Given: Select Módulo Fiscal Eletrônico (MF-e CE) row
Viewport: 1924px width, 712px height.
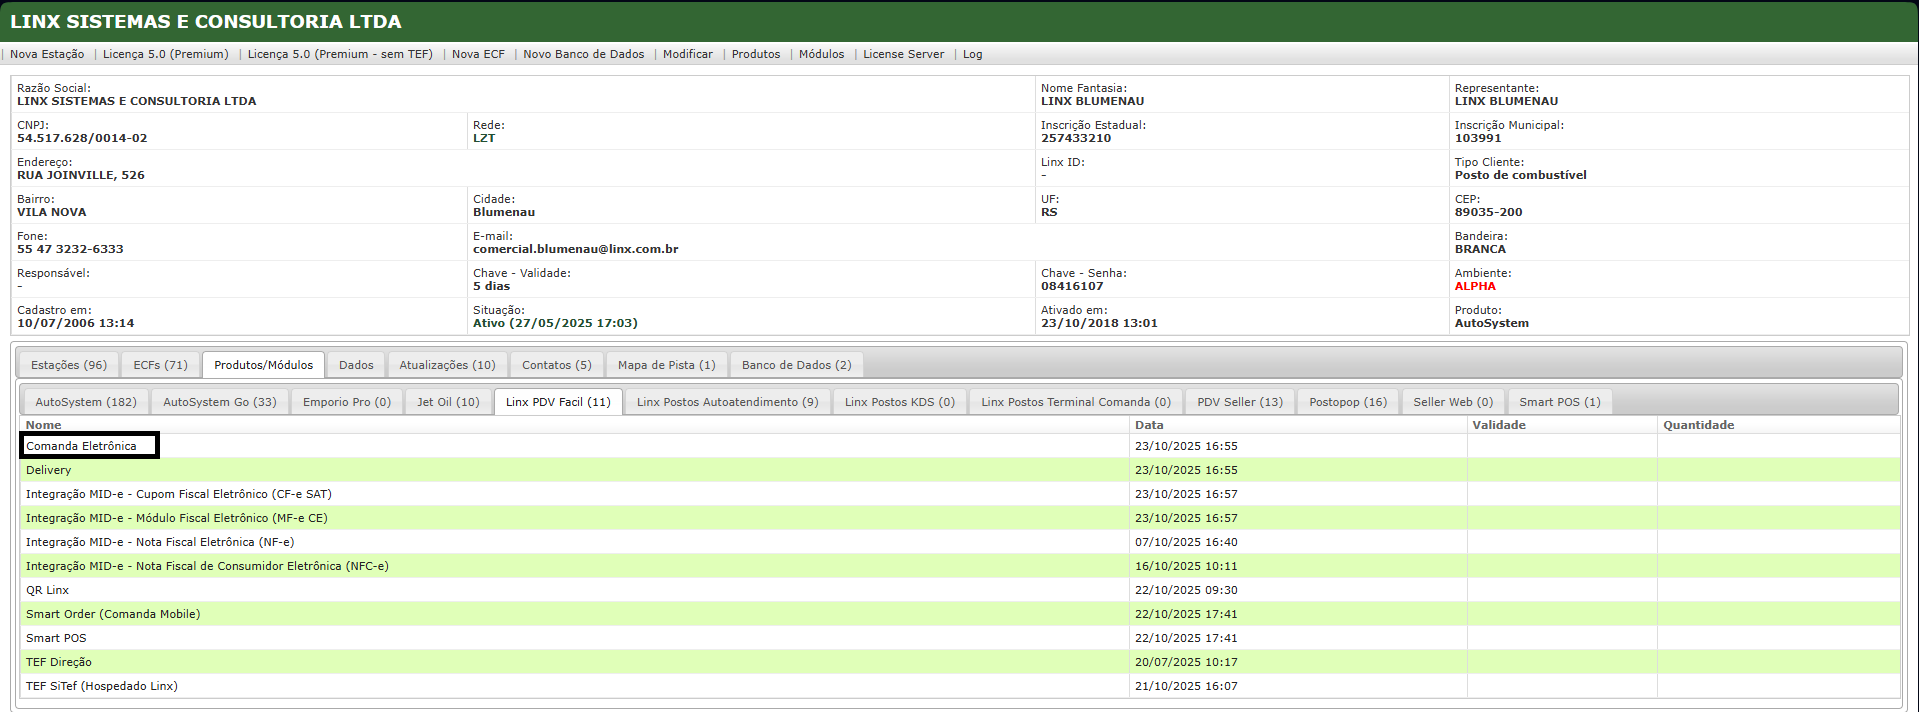Looking at the screenshot, I should [960, 518].
